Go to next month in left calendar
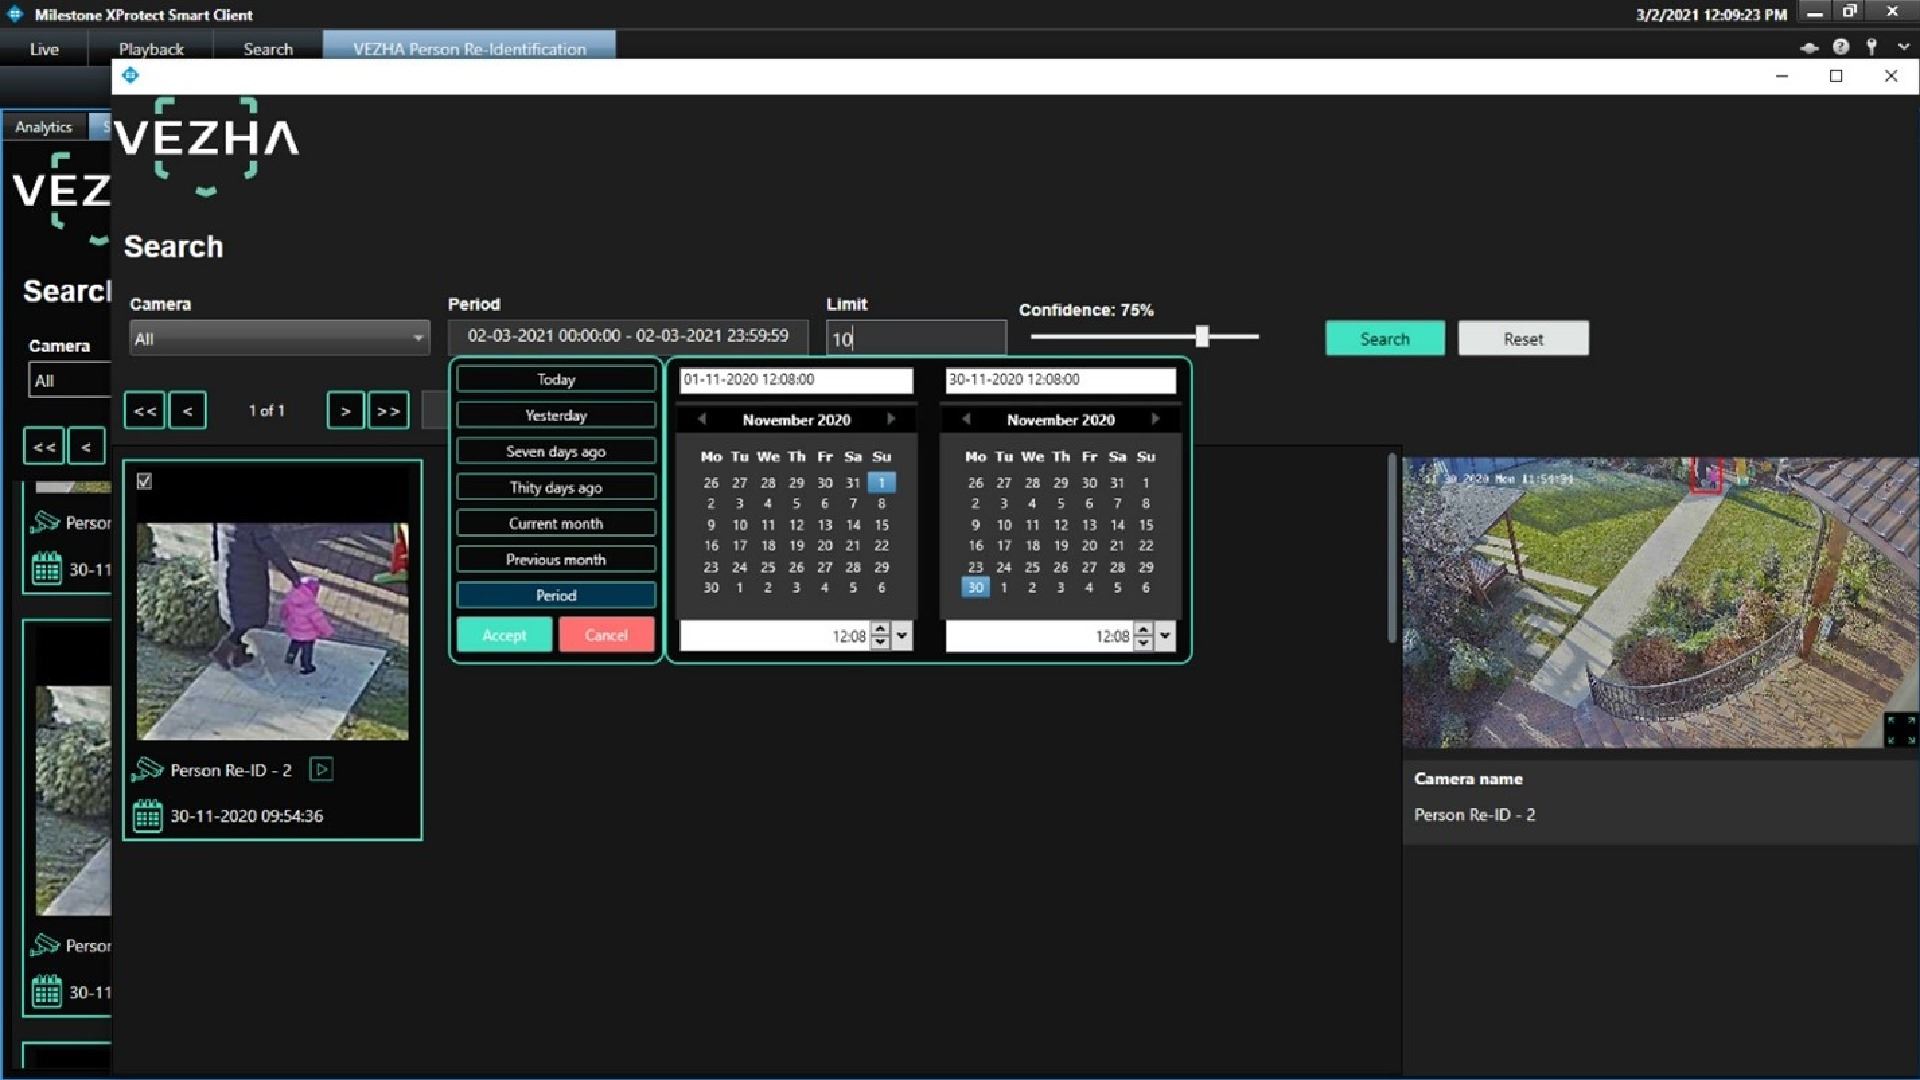1920x1080 pixels. pyautogui.click(x=891, y=419)
